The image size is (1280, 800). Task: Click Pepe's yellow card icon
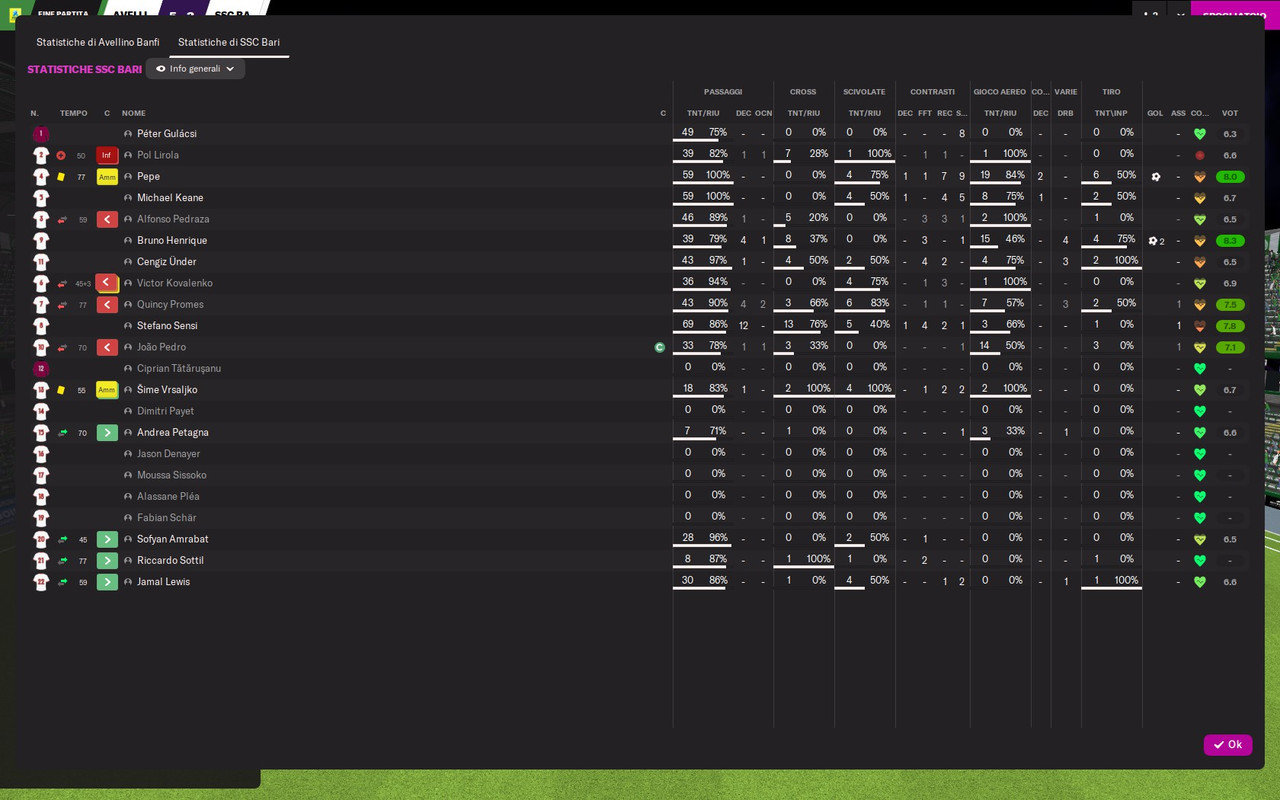click(61, 177)
